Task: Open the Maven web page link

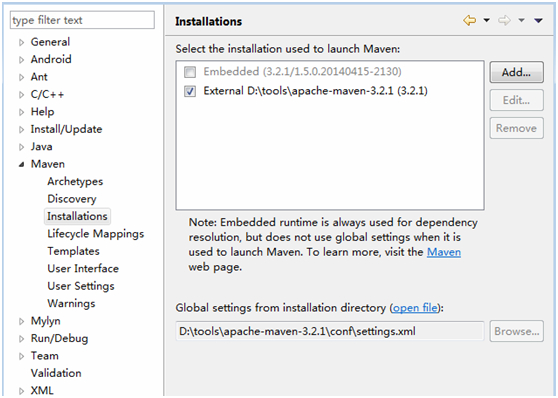Action: (x=444, y=252)
